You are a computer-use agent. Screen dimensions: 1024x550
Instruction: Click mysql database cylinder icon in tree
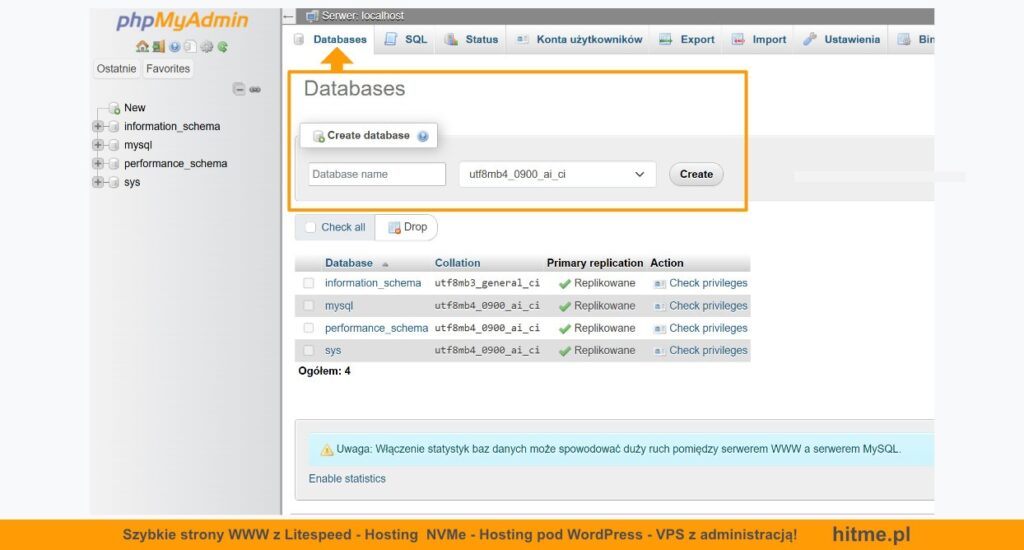point(114,145)
